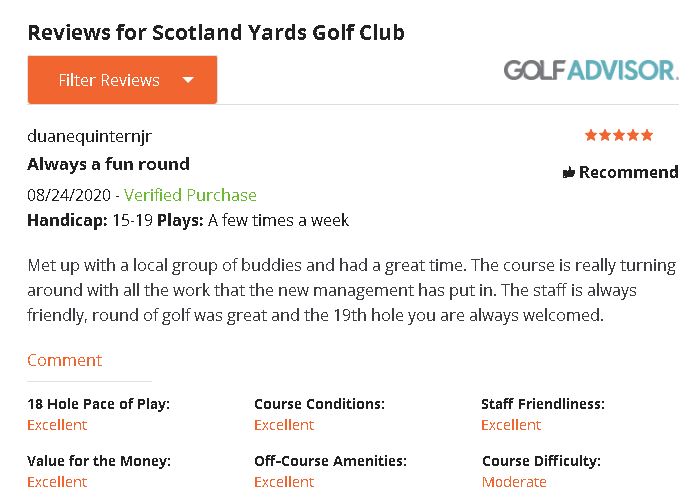The width and height of the screenshot is (697, 501).
Task: Click the Off-Course Amenities Excellent rating
Action: (284, 482)
